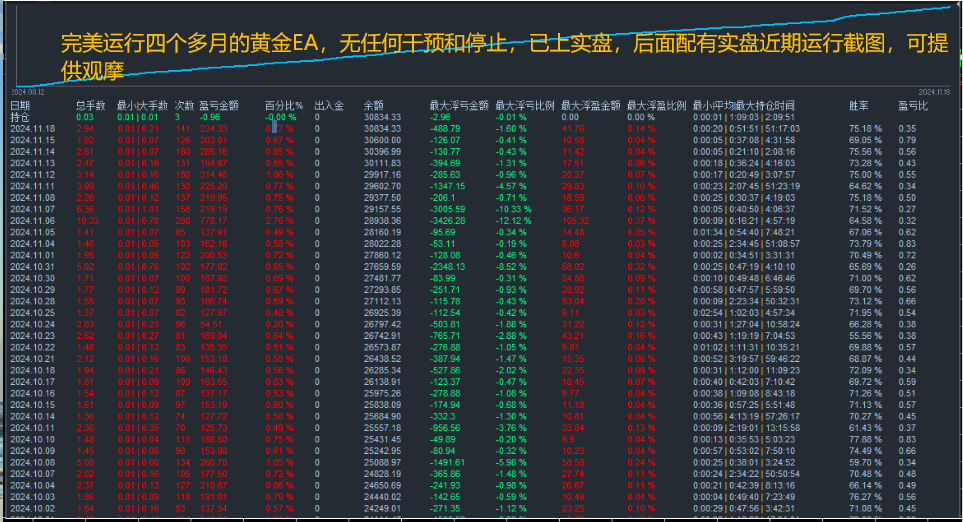Click max floating profit 105.32 cell

click(575, 221)
